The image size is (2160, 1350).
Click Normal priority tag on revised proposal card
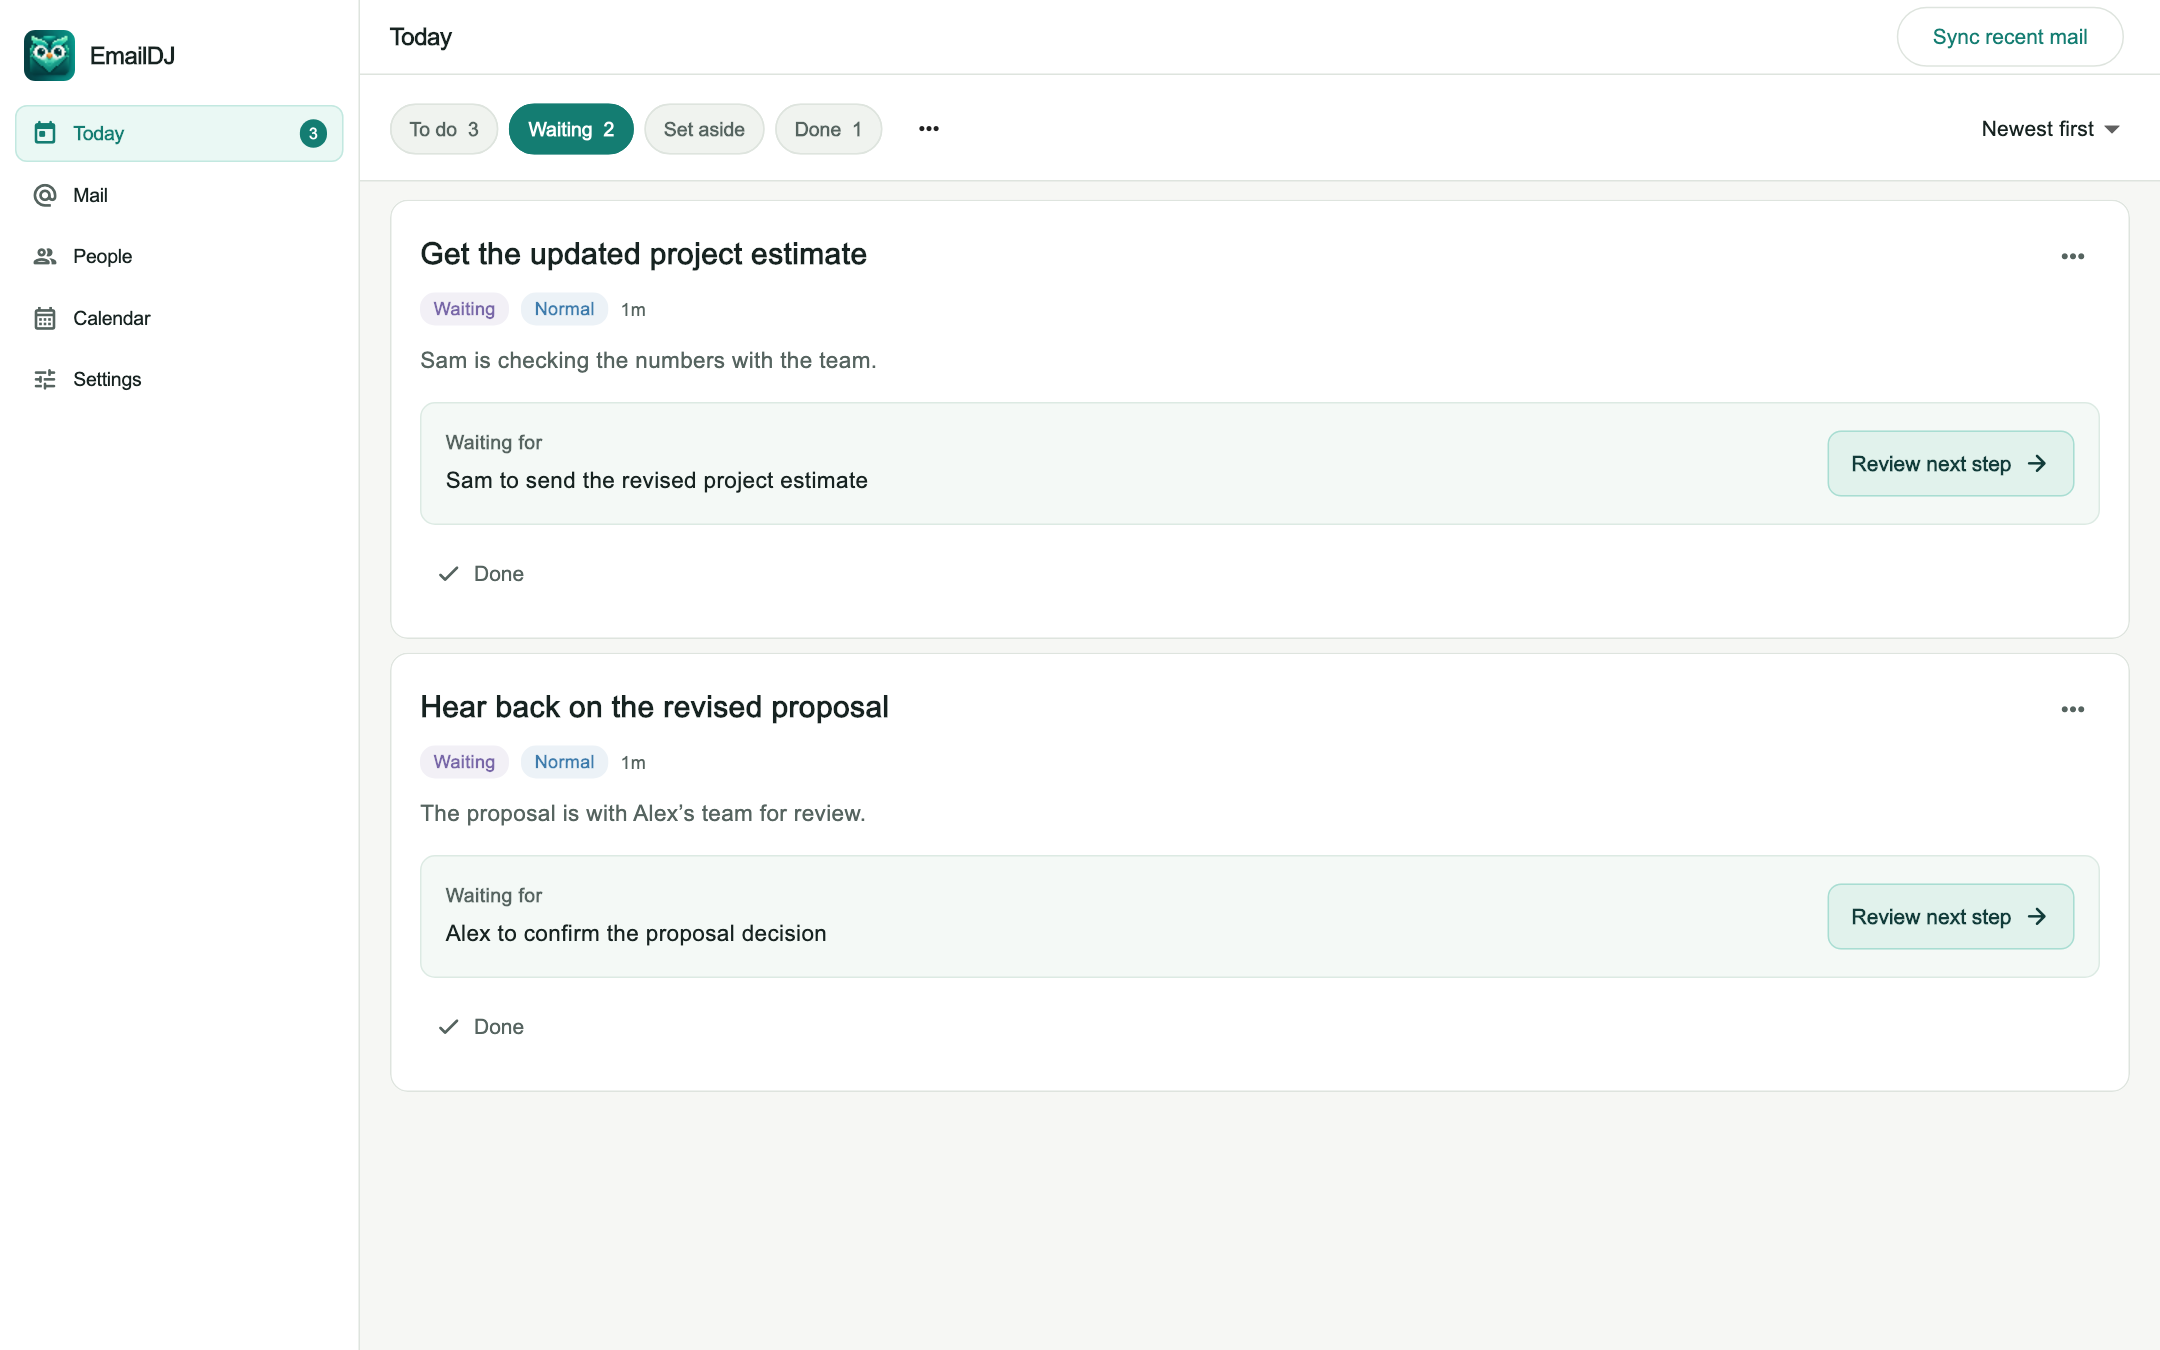564,762
